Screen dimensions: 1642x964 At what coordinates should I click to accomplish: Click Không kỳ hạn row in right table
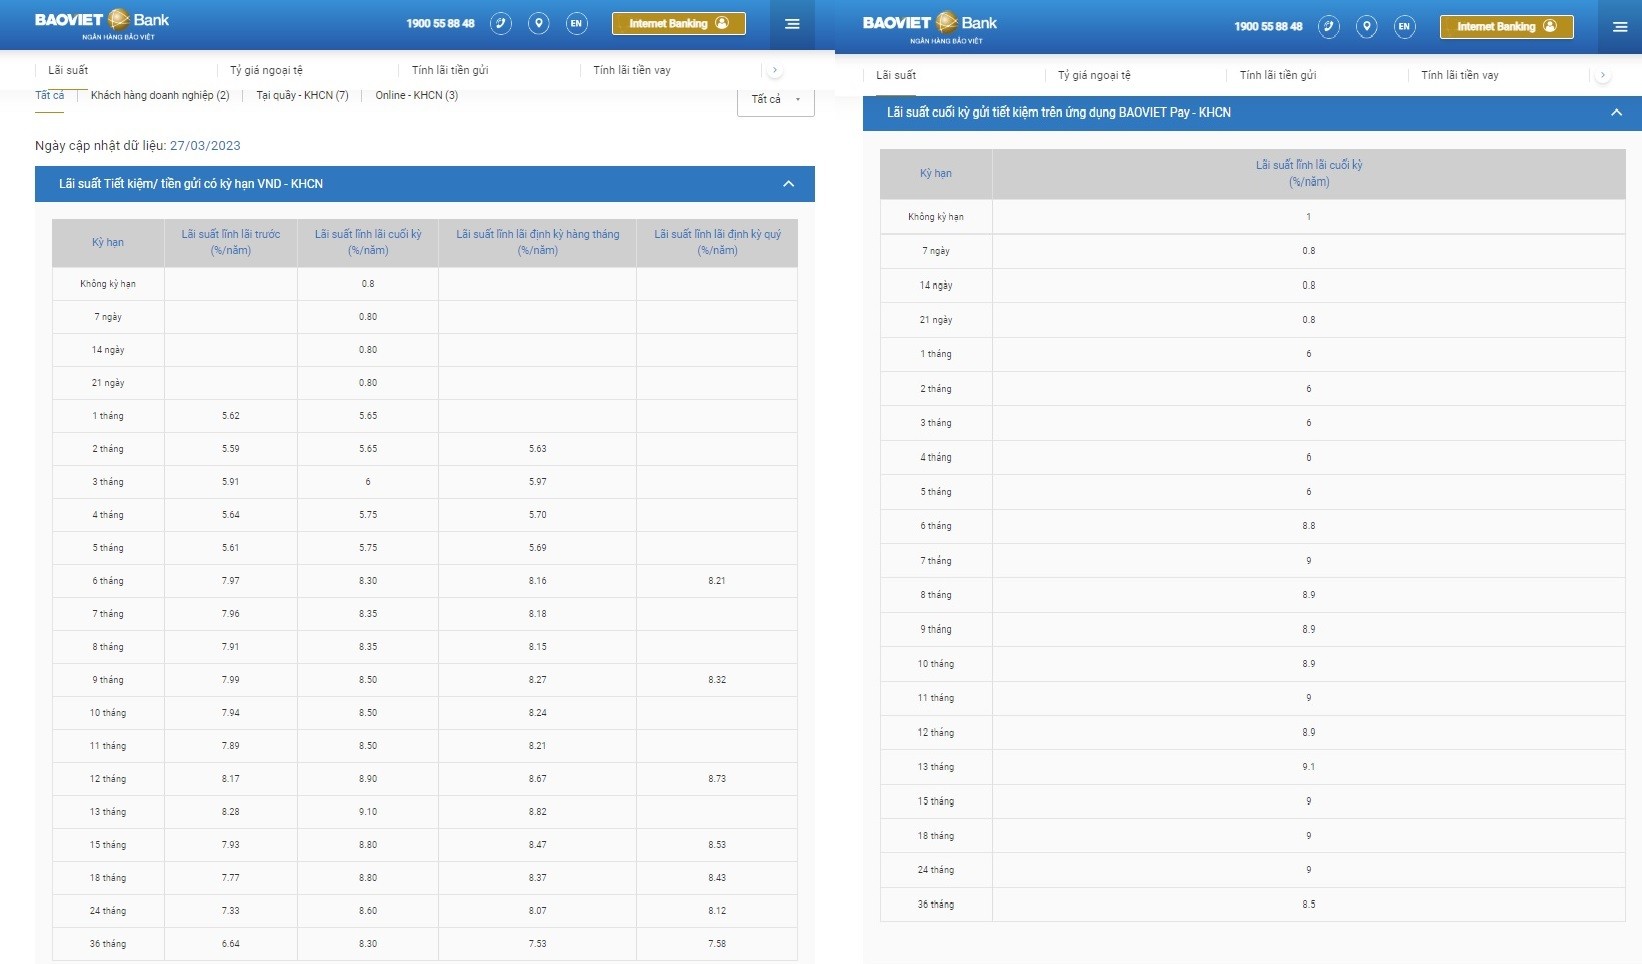click(1253, 217)
